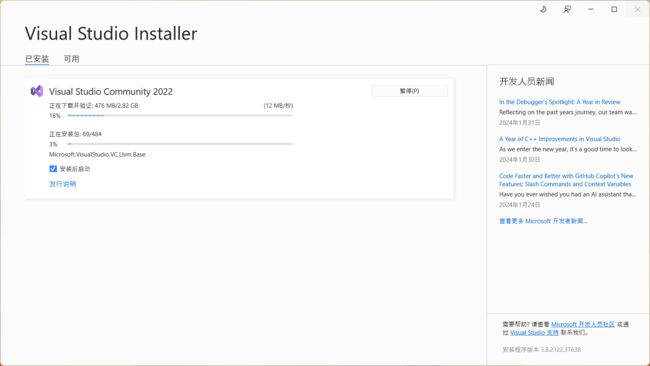Click the download speed 12 MB/秒 text
650x366 pixels.
pos(278,106)
